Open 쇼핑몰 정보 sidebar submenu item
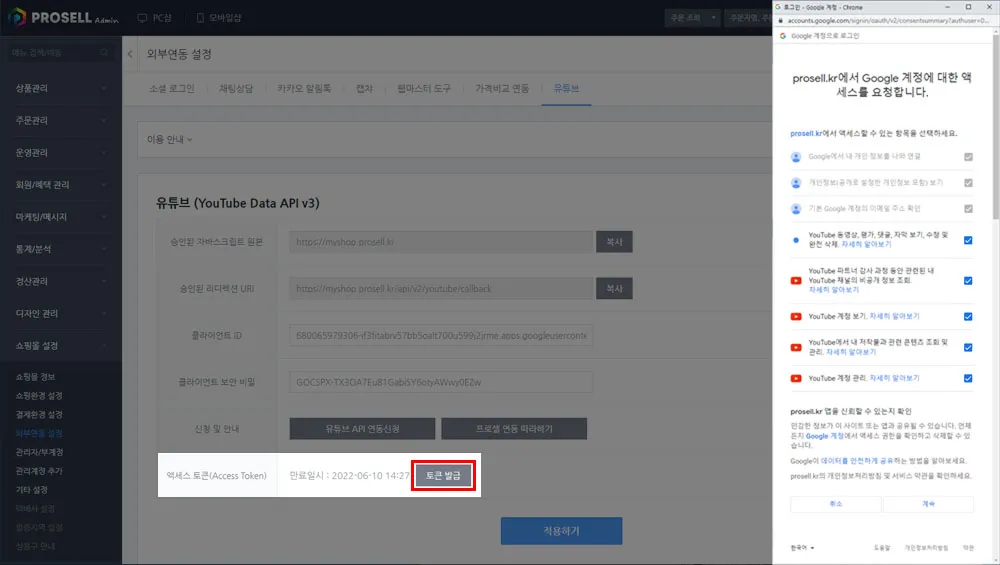Viewport: 1000px width, 565px height. tap(35, 377)
